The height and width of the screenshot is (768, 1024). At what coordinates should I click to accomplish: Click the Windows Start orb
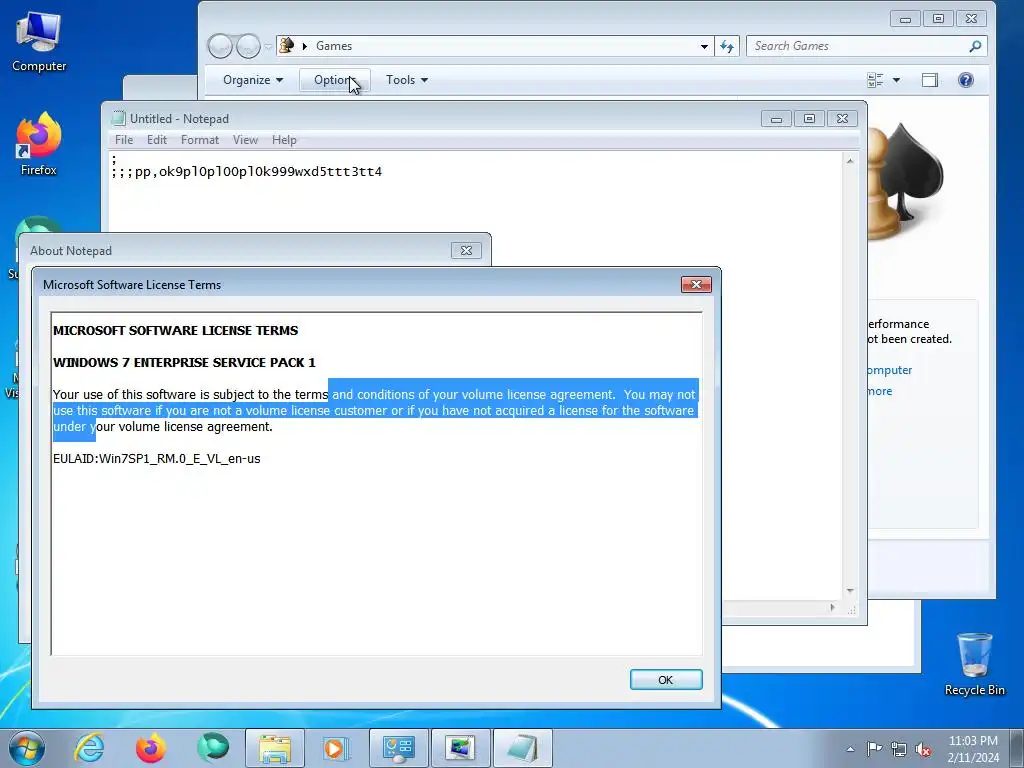pos(27,748)
